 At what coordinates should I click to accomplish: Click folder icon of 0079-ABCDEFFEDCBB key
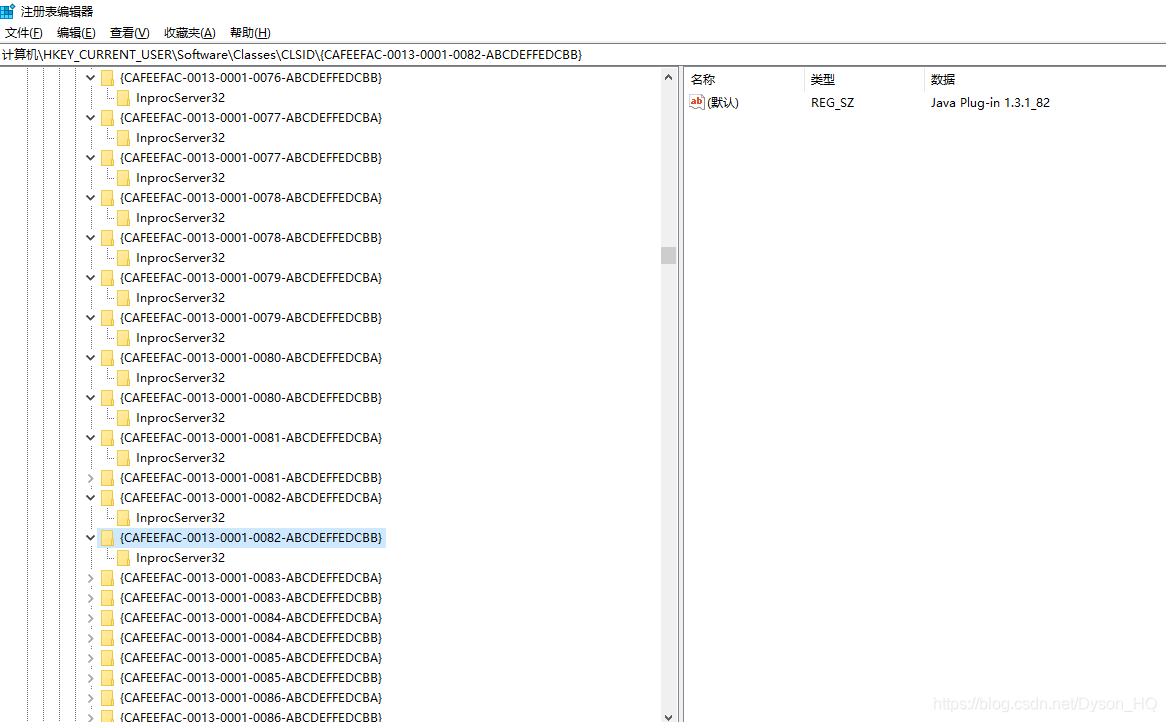[107, 318]
